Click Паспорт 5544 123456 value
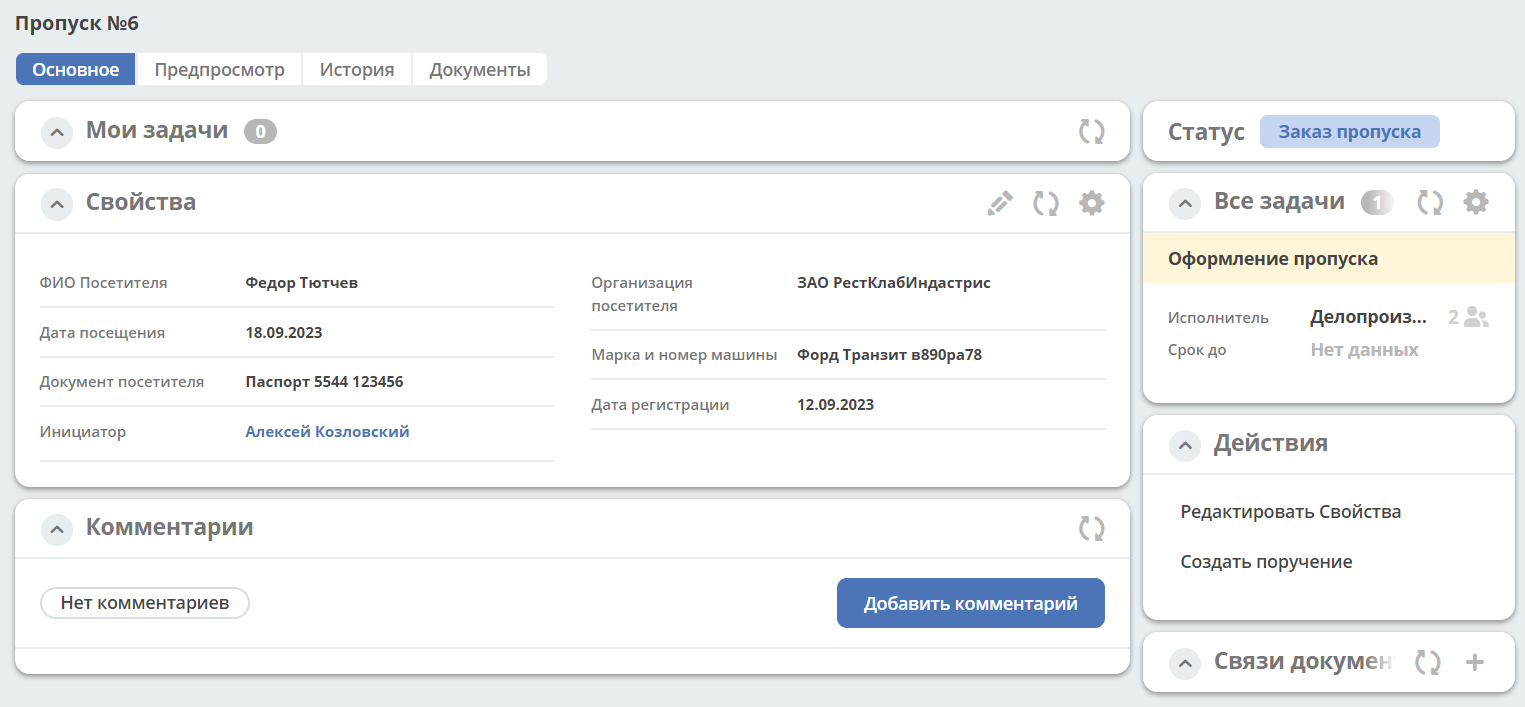 click(325, 382)
